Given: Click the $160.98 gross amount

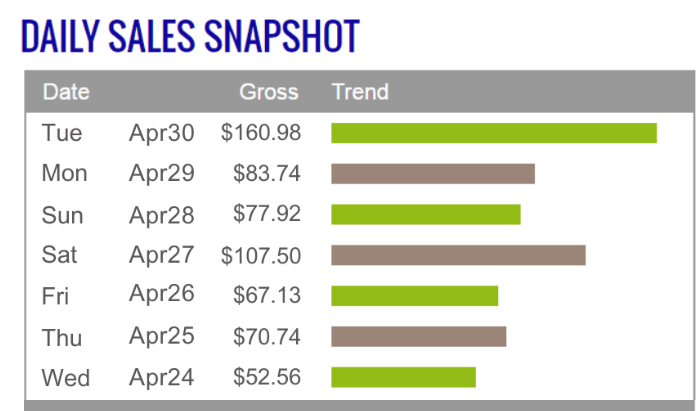Looking at the screenshot, I should tap(261, 133).
